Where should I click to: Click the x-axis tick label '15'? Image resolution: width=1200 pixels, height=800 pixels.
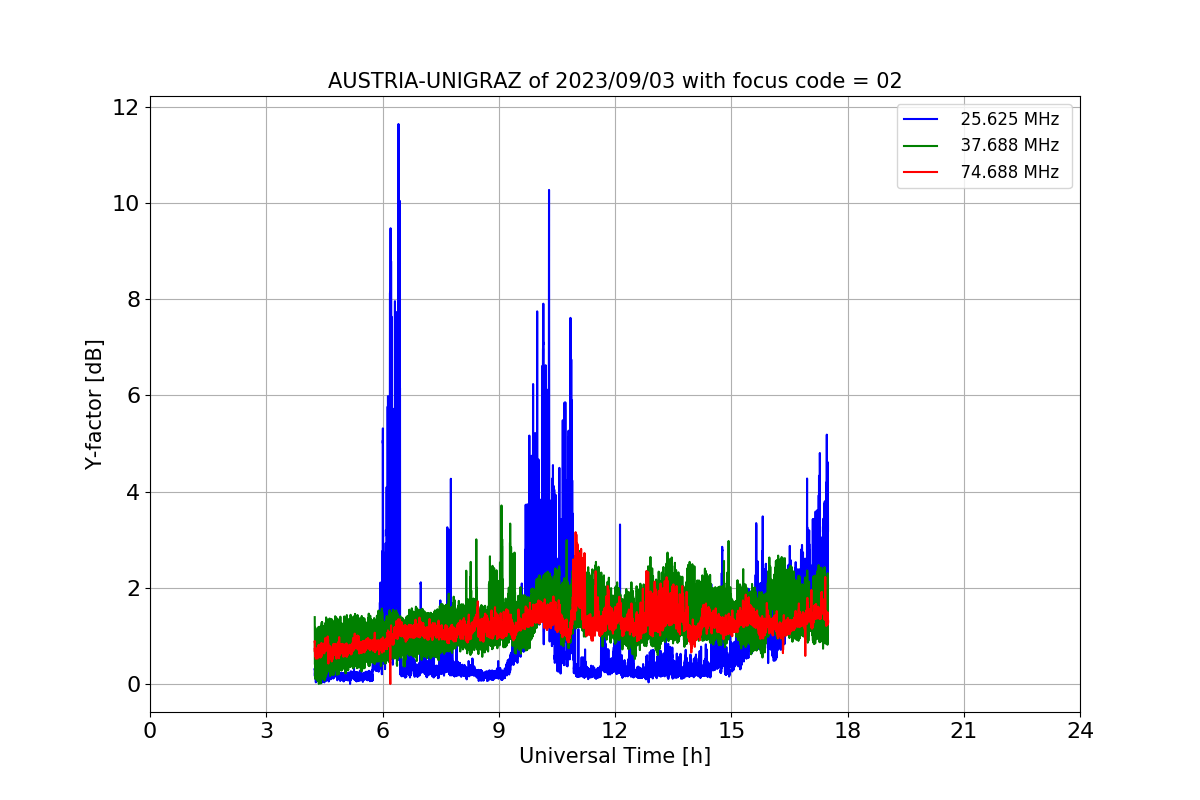[x=731, y=731]
